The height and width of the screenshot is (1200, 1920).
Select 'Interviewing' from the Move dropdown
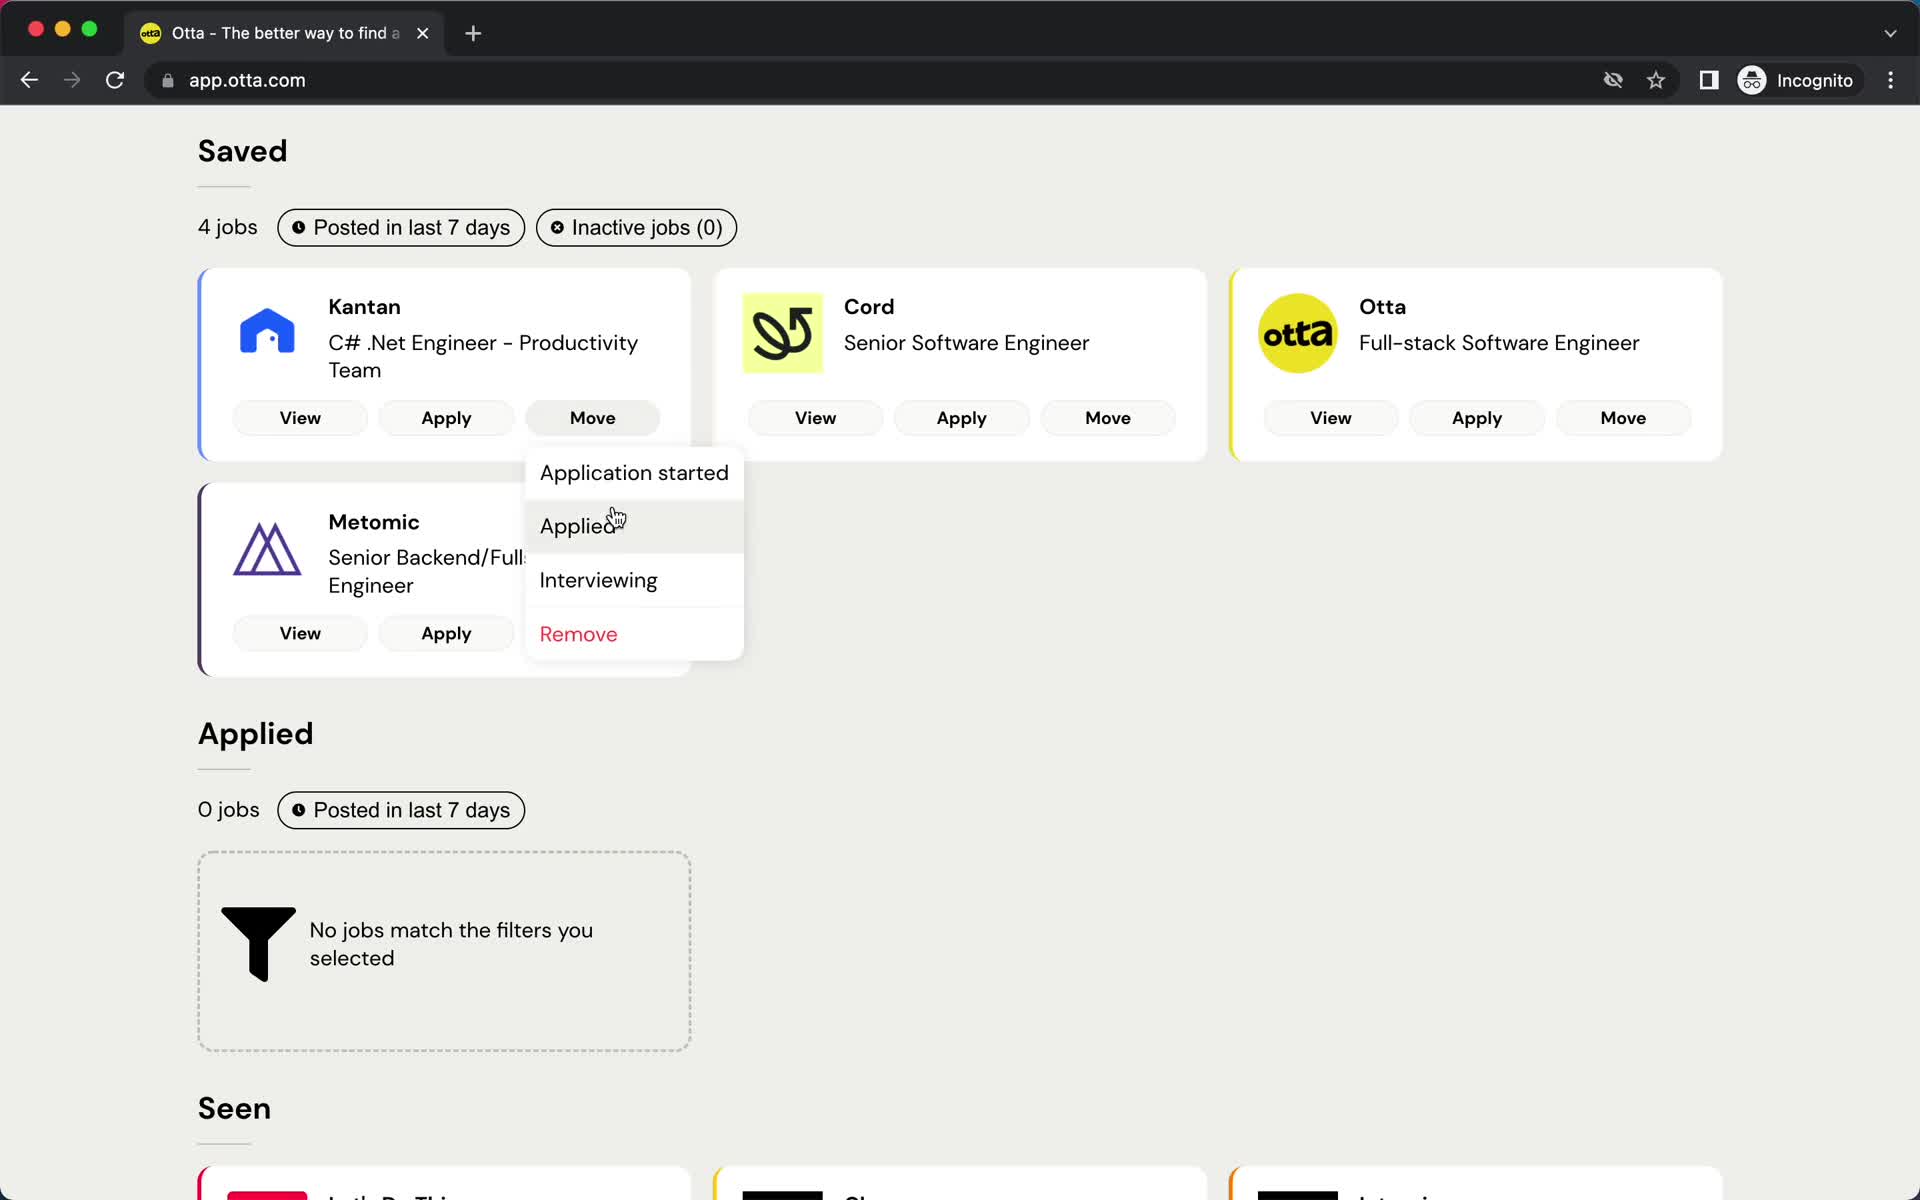597,579
